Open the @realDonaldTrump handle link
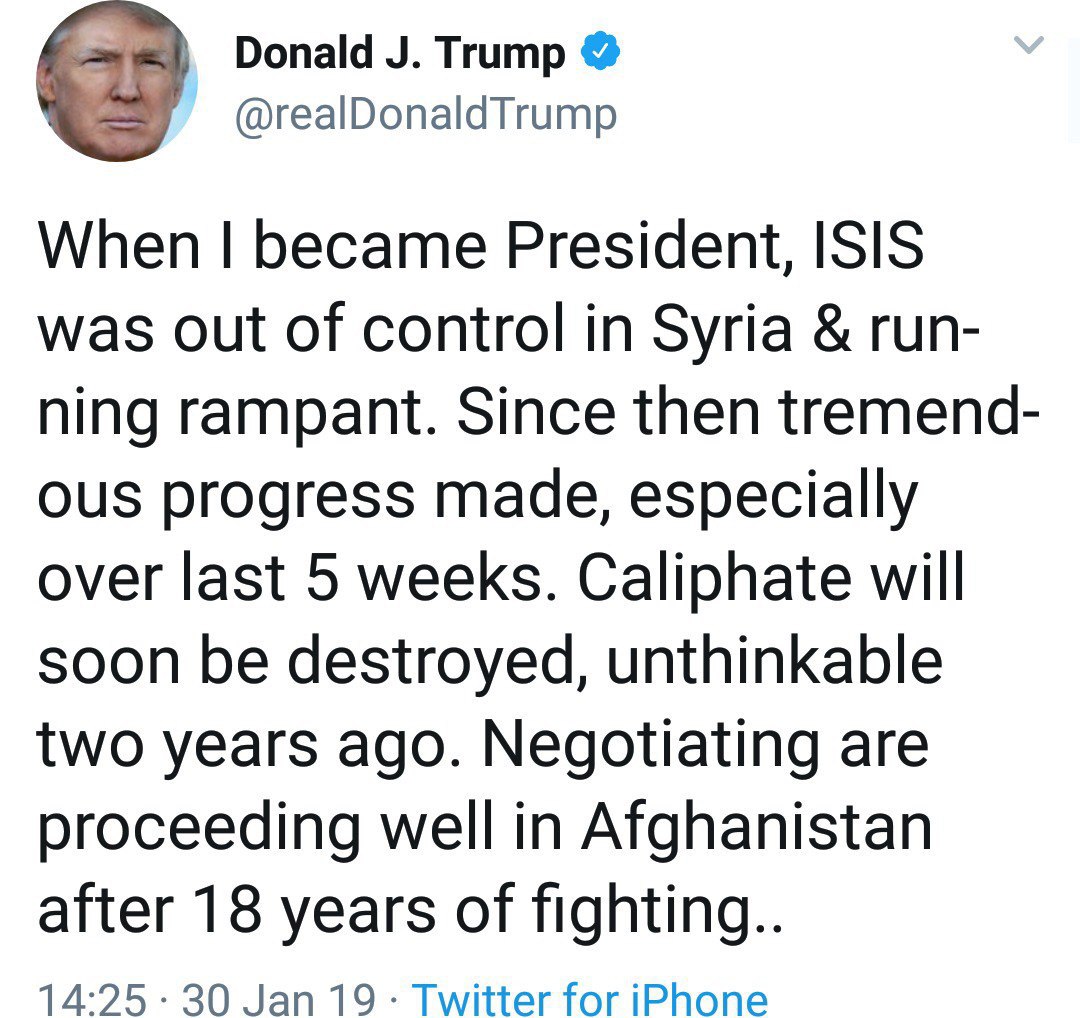The width and height of the screenshot is (1080, 1018). click(425, 115)
